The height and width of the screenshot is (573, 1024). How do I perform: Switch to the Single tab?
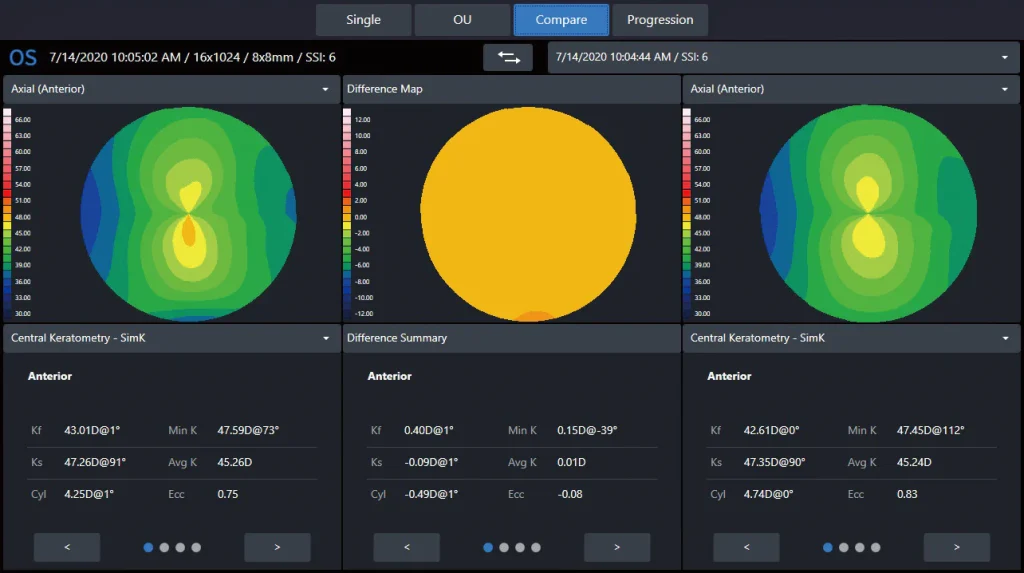(363, 20)
